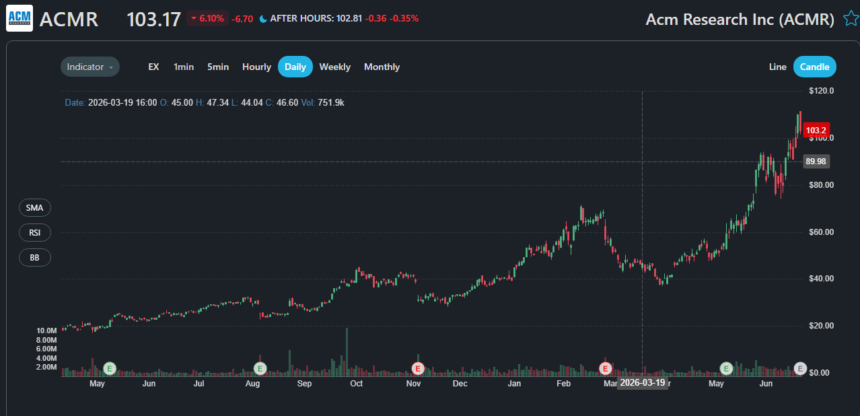Image resolution: width=860 pixels, height=416 pixels.
Task: Click the -6.10% change badge
Action: pos(207,19)
